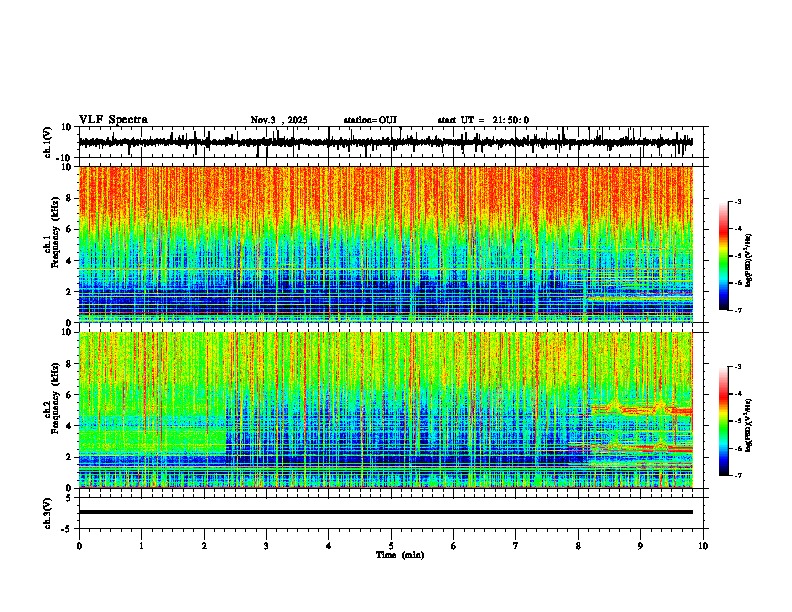Click time axis tick label "1"

142,546
